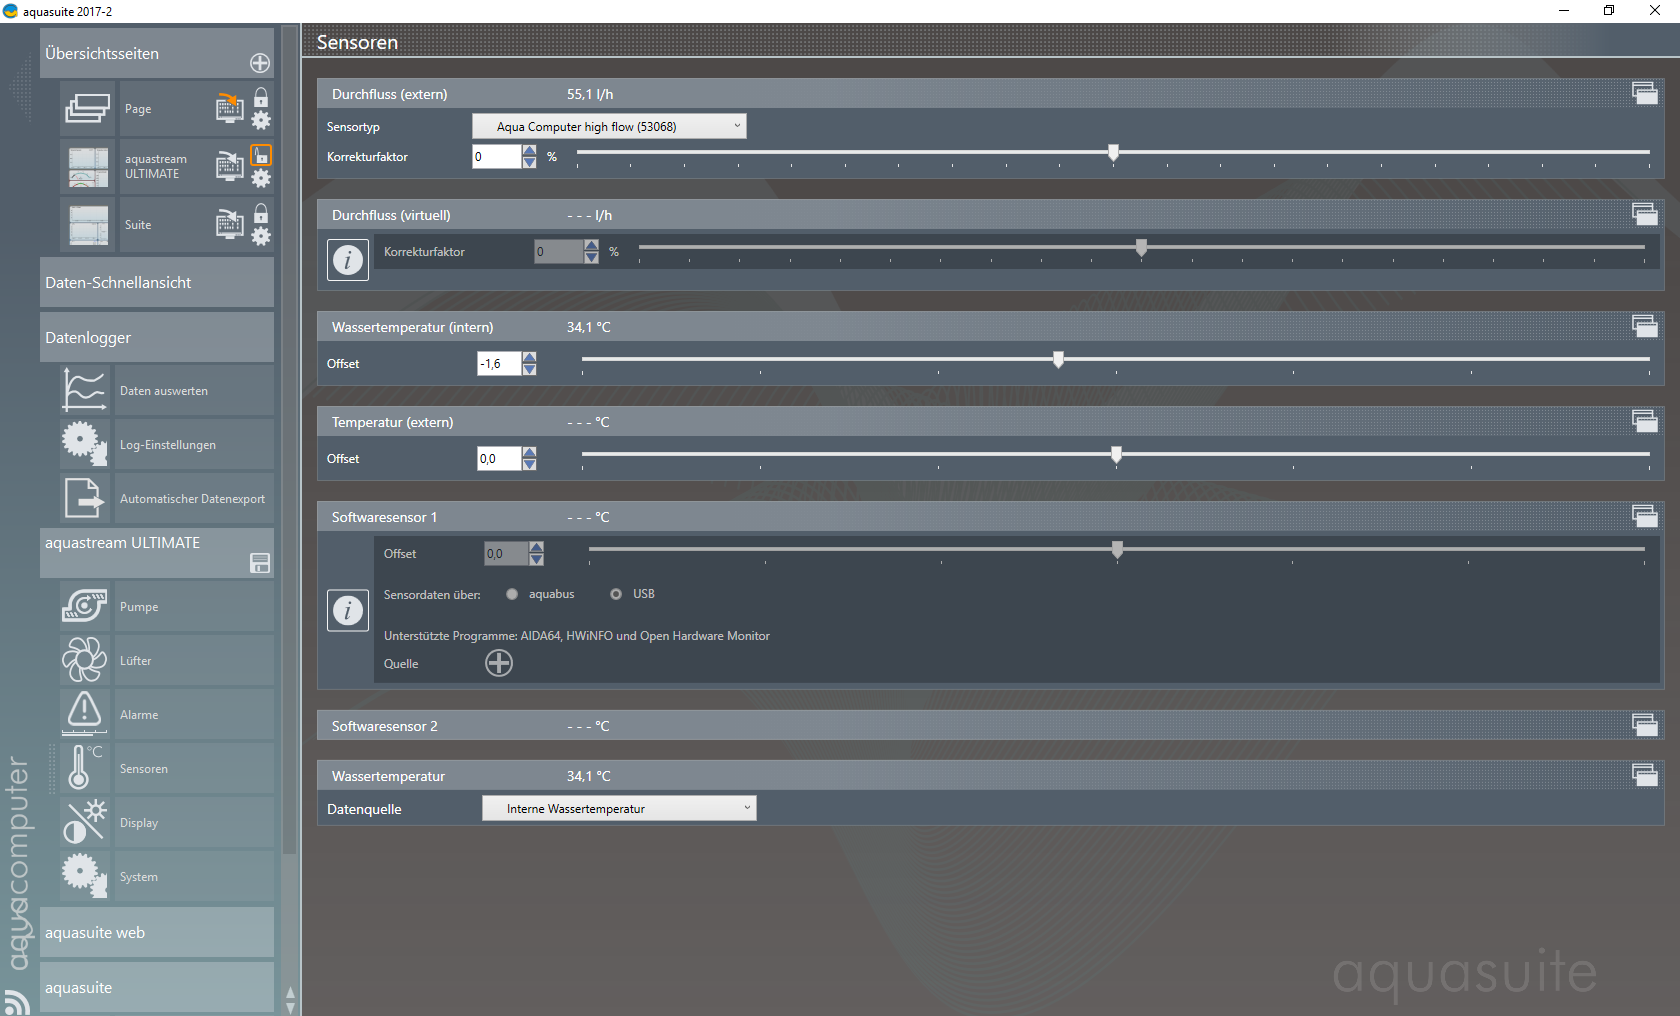Expand the aquasuite section at bottom
Screen dimensions: 1680x1016
[157, 987]
